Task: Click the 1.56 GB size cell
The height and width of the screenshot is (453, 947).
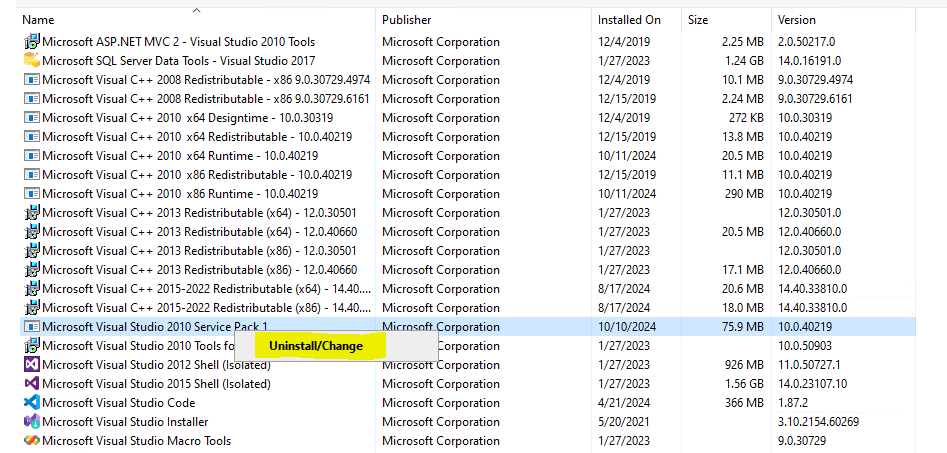Action: coord(744,384)
